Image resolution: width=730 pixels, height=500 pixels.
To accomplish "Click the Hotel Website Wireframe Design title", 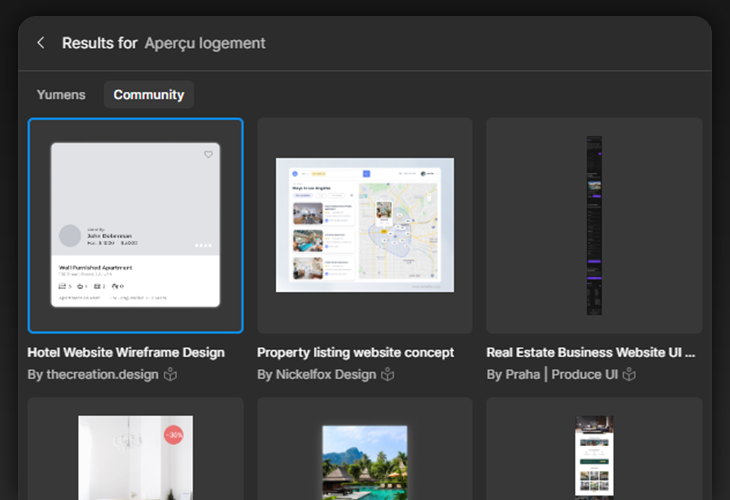I will click(x=126, y=352).
